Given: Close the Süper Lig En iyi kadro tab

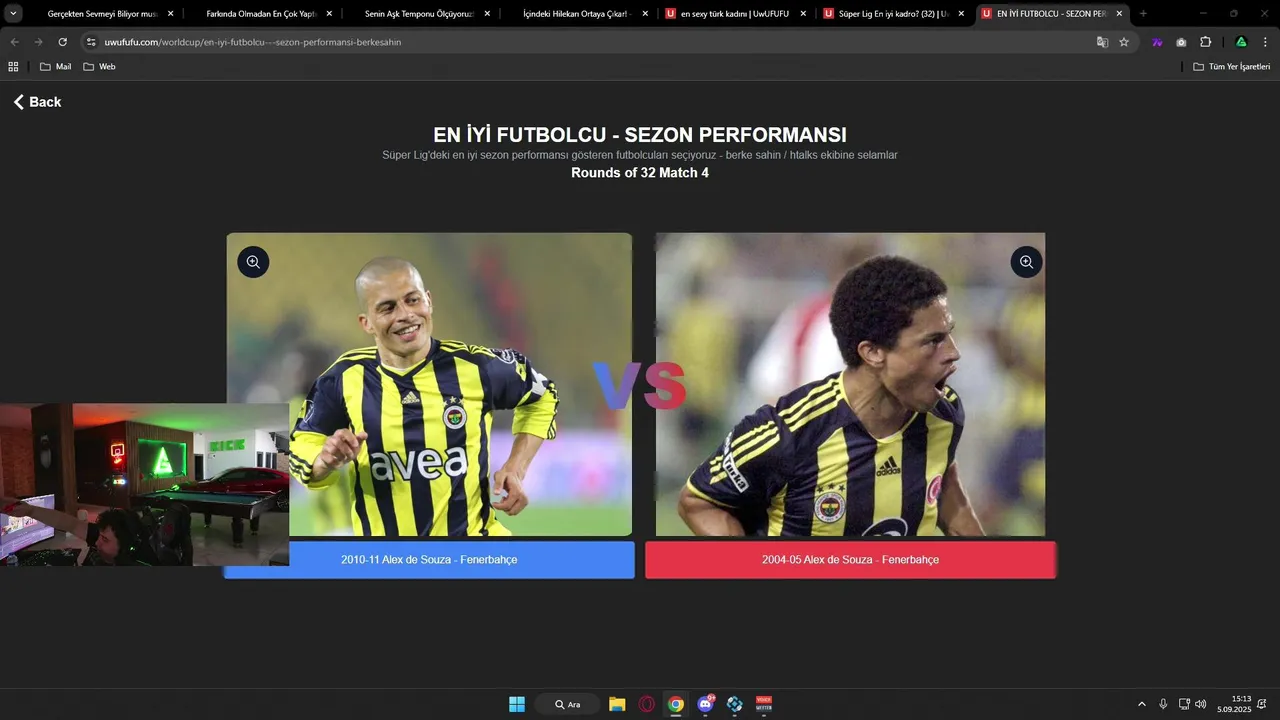Looking at the screenshot, I should [961, 14].
